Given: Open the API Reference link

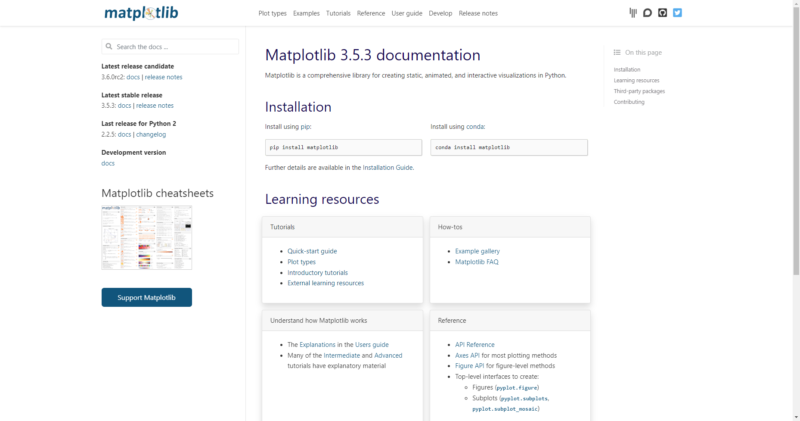Looking at the screenshot, I should 474,344.
